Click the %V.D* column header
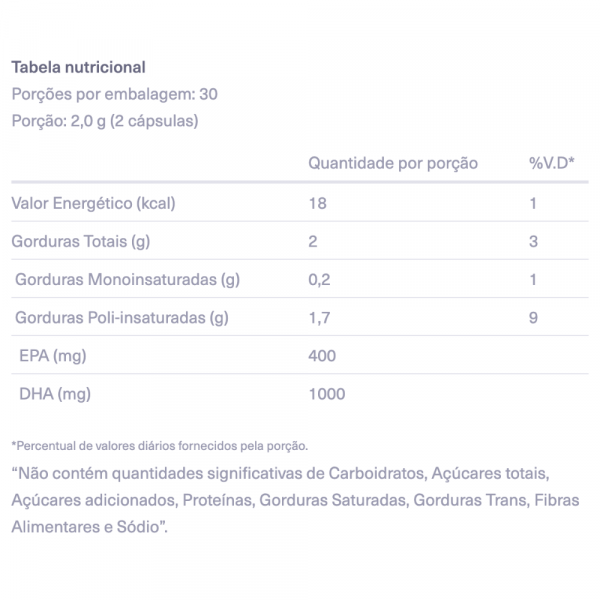This screenshot has width=600, height=600. (552, 163)
